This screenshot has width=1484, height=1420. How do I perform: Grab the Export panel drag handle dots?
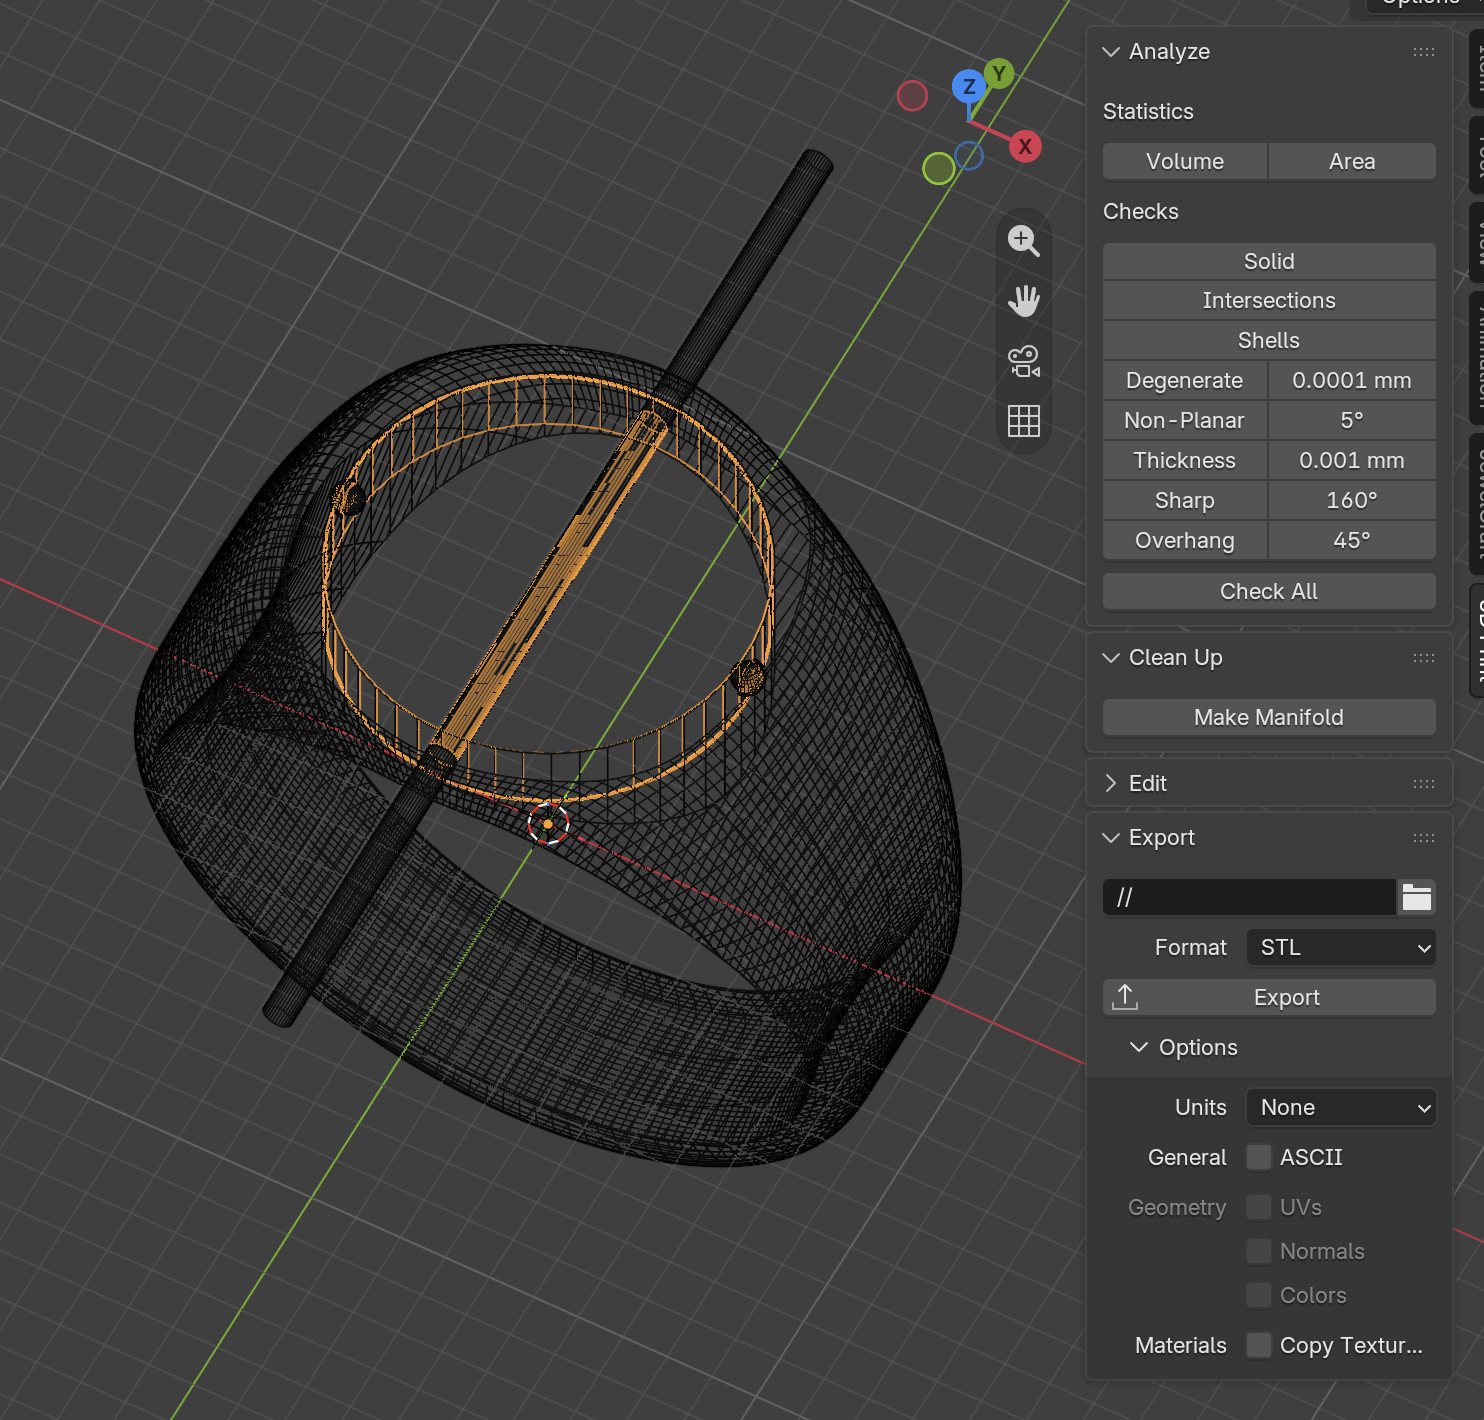coord(1424,838)
